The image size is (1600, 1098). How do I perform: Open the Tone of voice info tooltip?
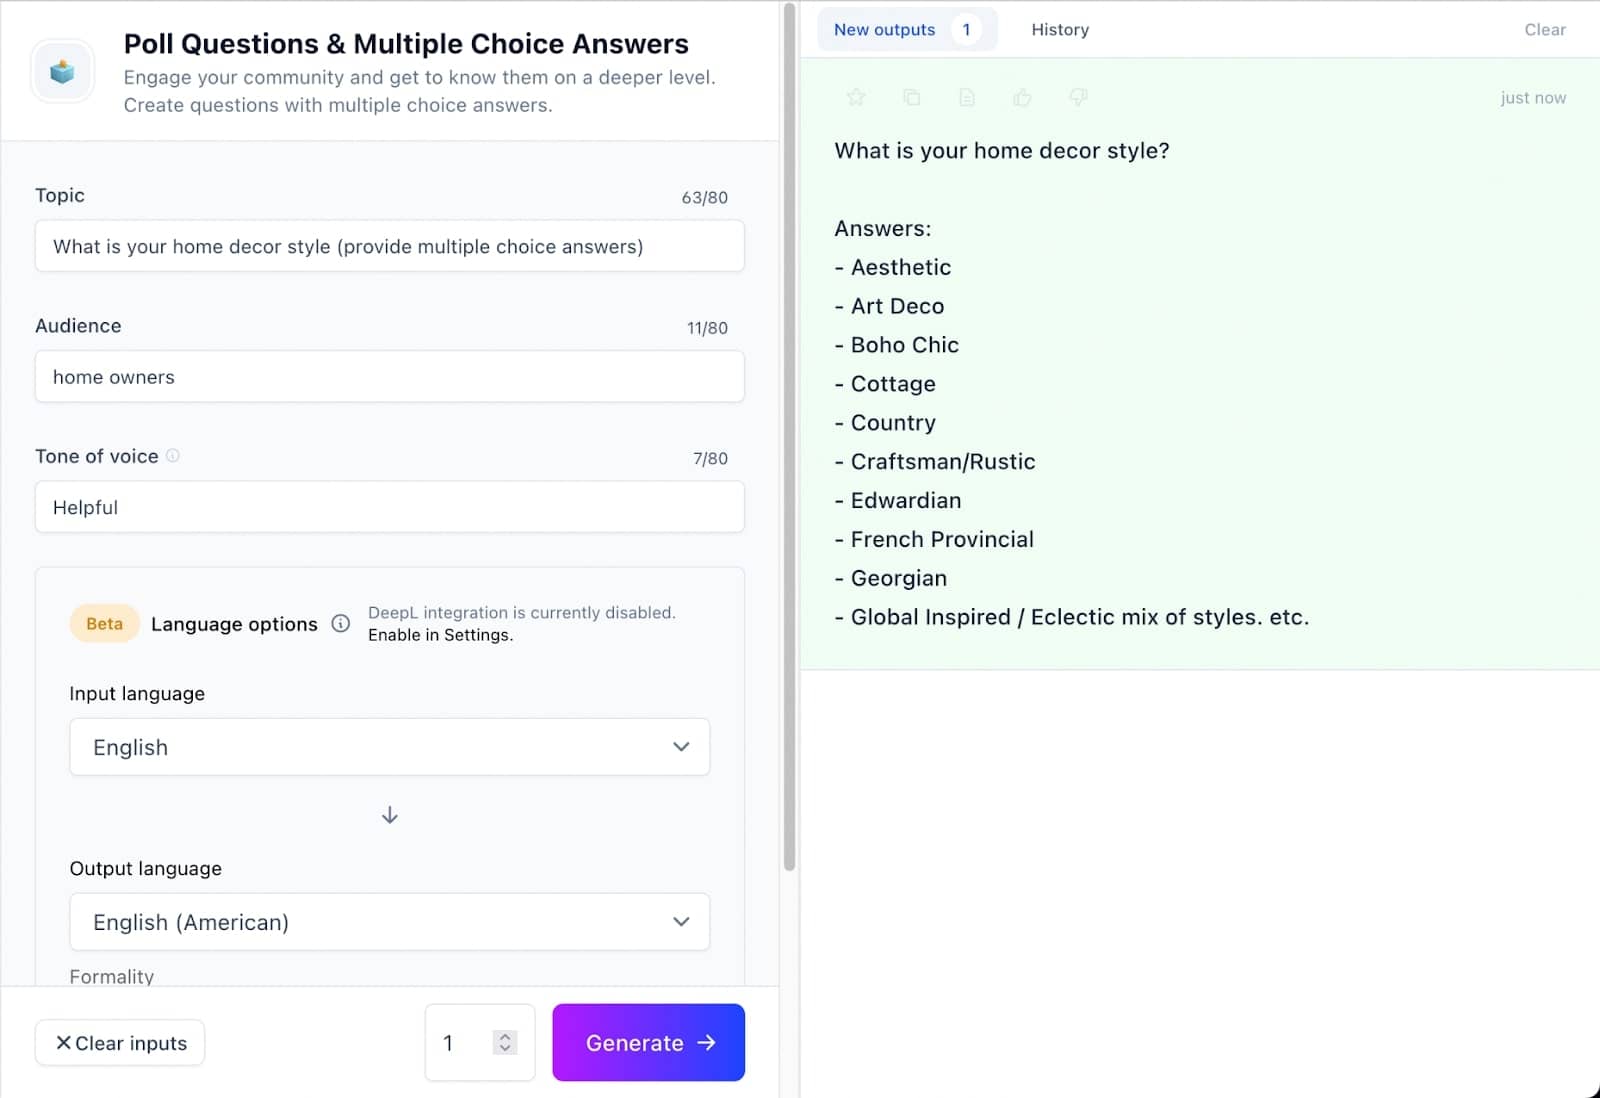click(x=173, y=455)
